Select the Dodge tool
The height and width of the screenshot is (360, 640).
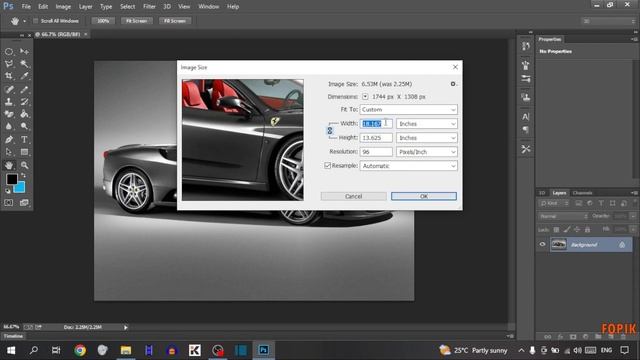(x=24, y=126)
